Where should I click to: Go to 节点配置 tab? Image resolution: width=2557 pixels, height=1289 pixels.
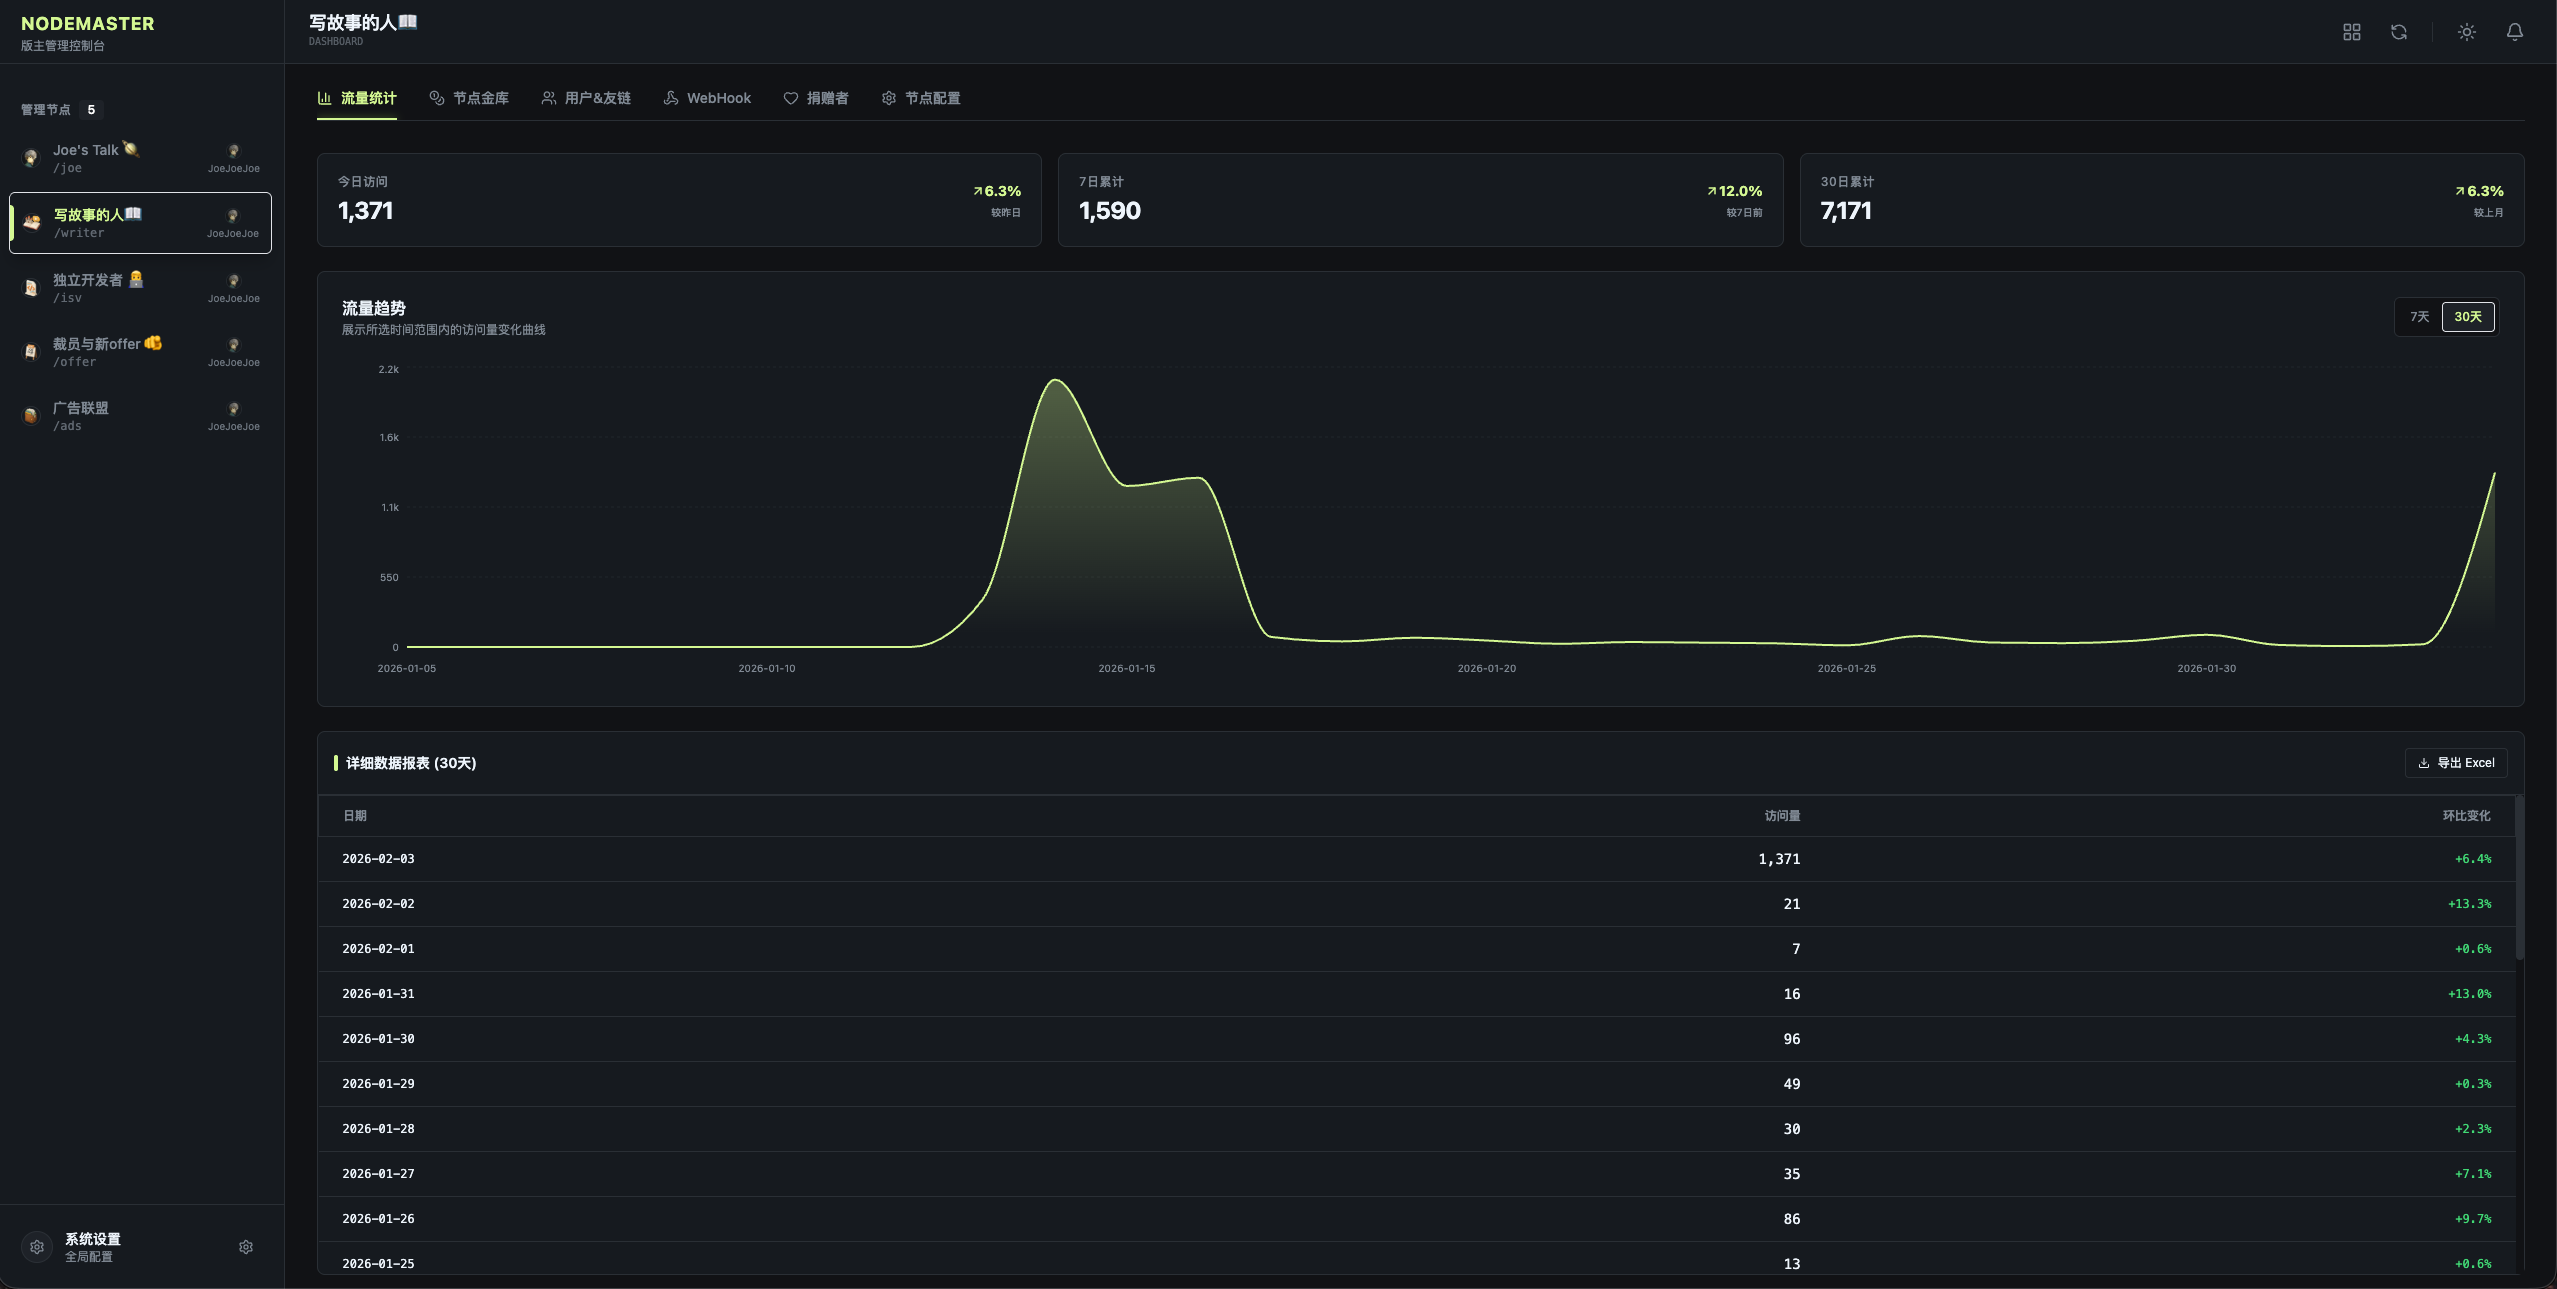coord(921,98)
